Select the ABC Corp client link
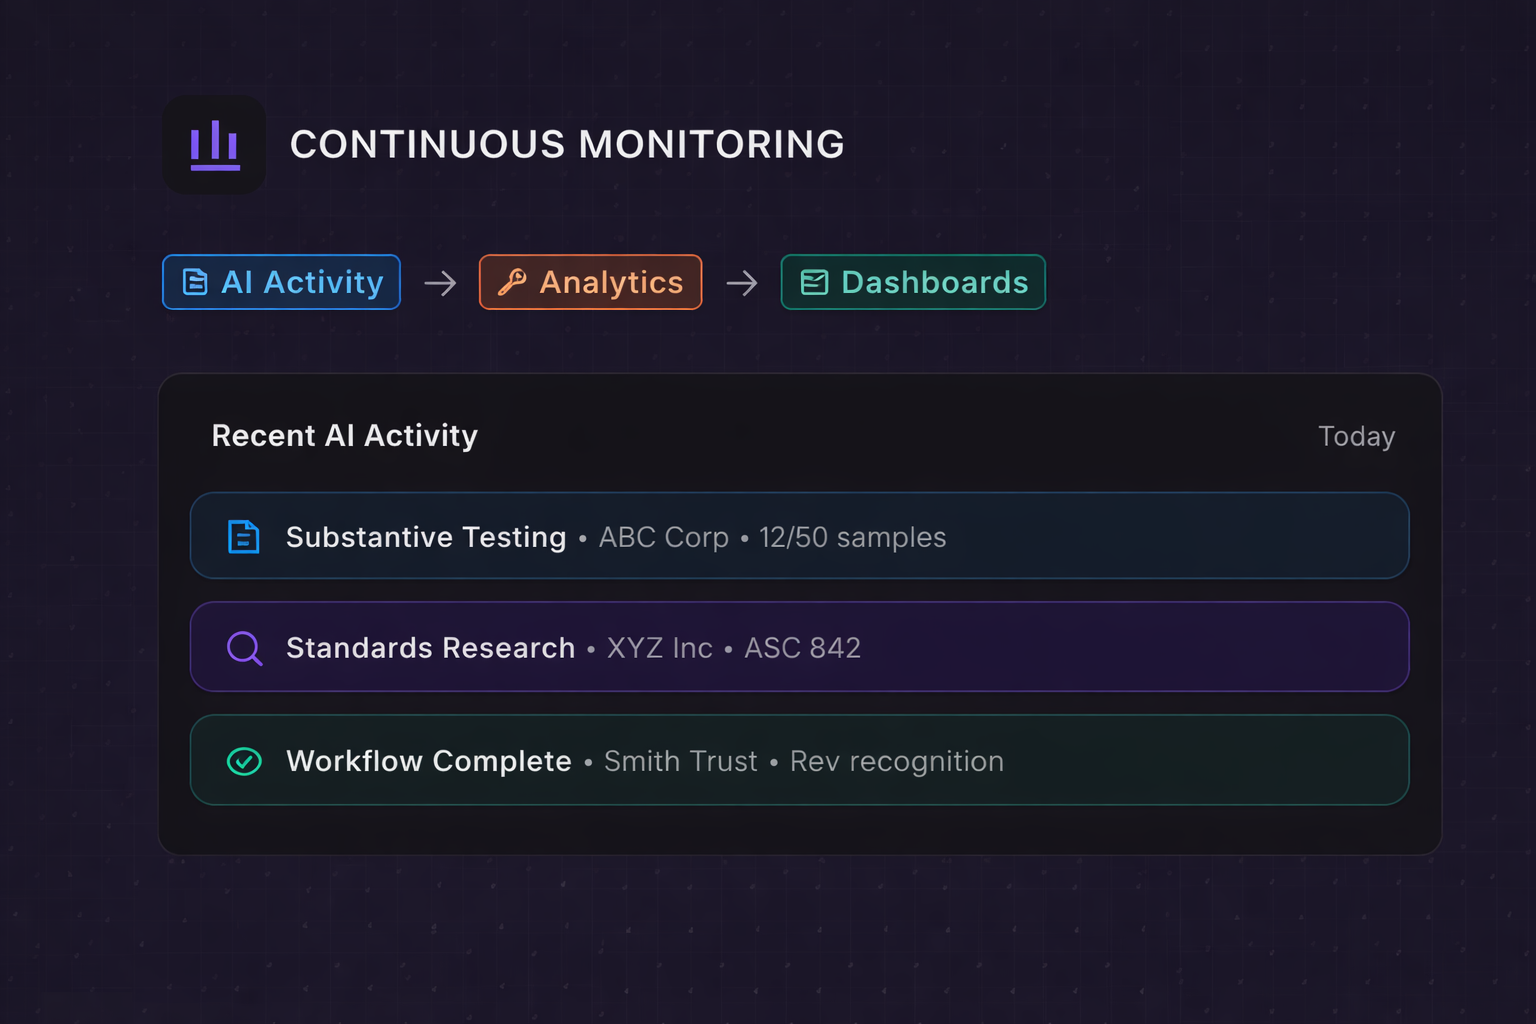1536x1024 pixels. (x=663, y=537)
